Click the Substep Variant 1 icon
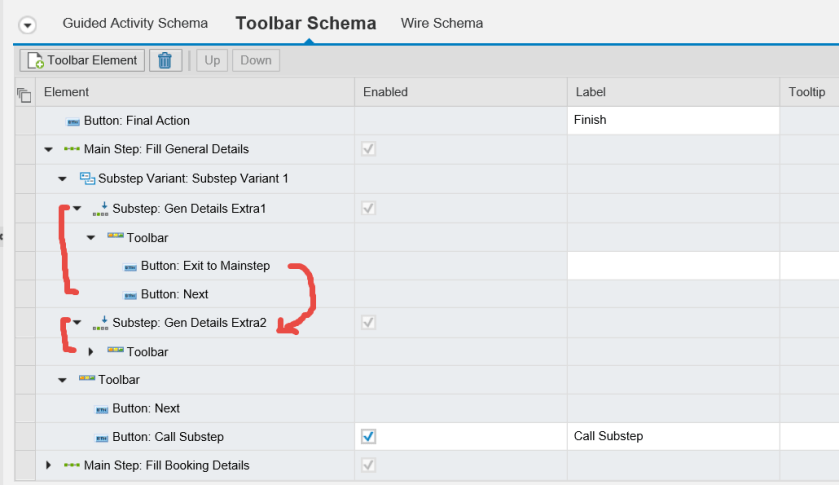839x485 pixels. [x=86, y=178]
